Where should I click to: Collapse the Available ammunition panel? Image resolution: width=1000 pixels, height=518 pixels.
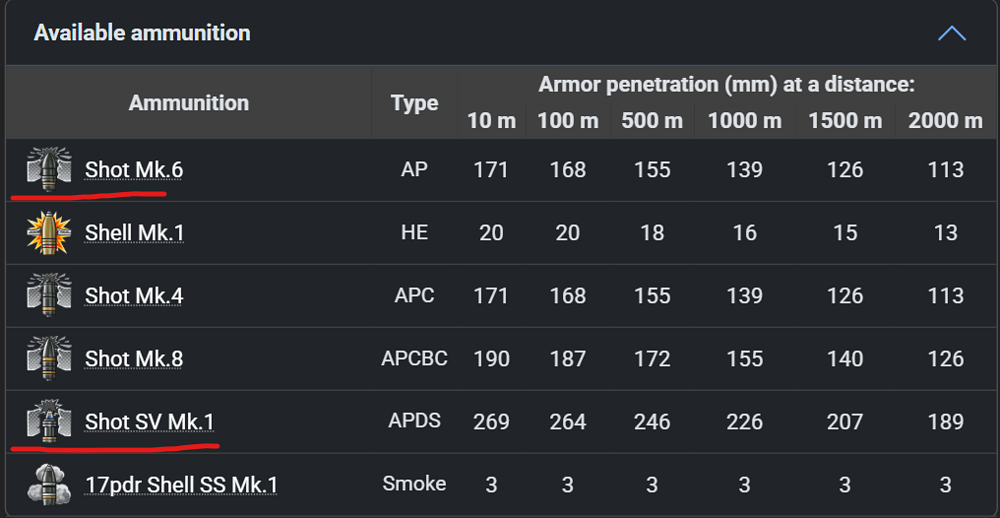point(951,33)
